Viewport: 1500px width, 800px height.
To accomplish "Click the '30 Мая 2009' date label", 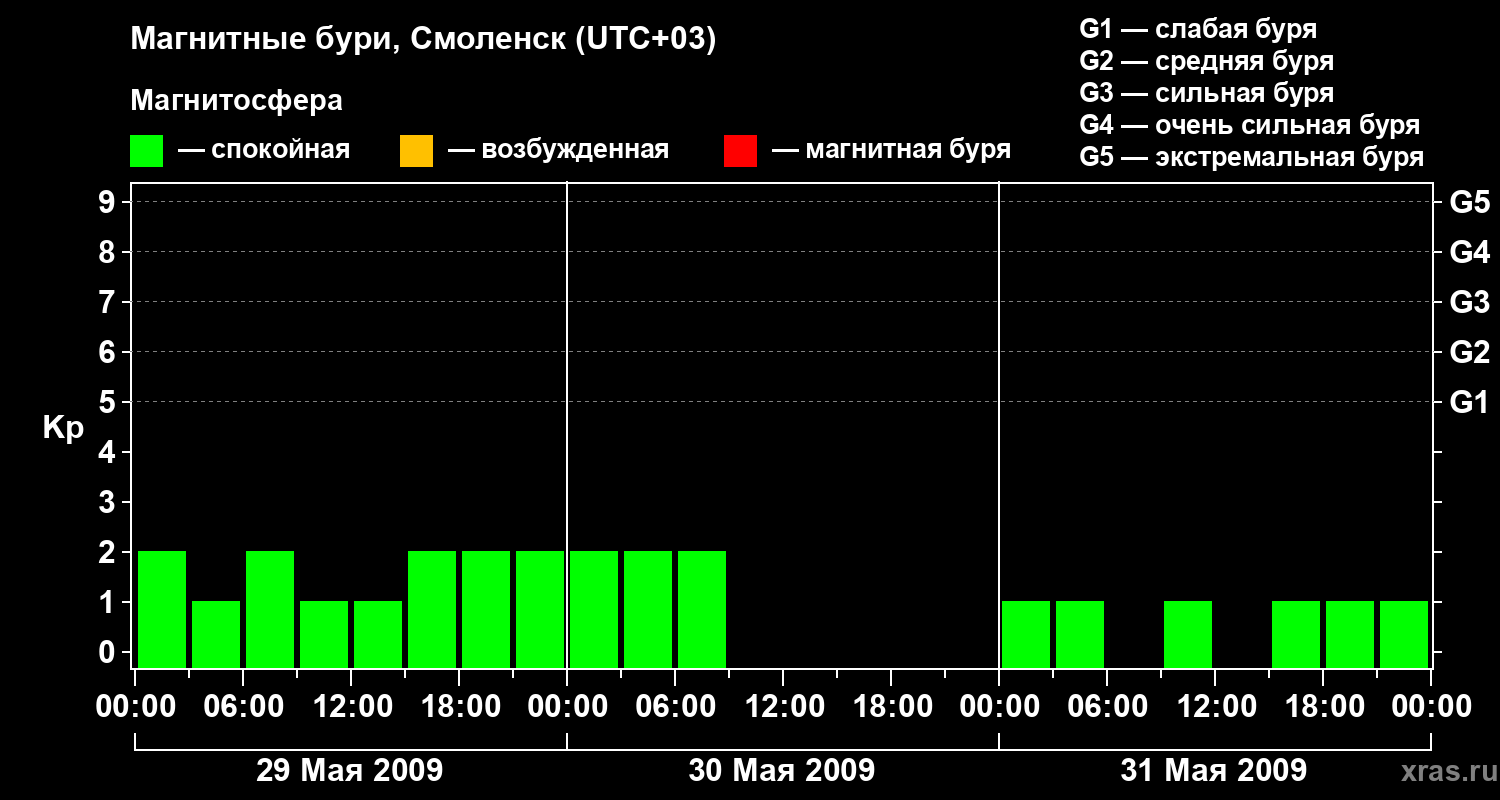I will pyautogui.click(x=782, y=770).
